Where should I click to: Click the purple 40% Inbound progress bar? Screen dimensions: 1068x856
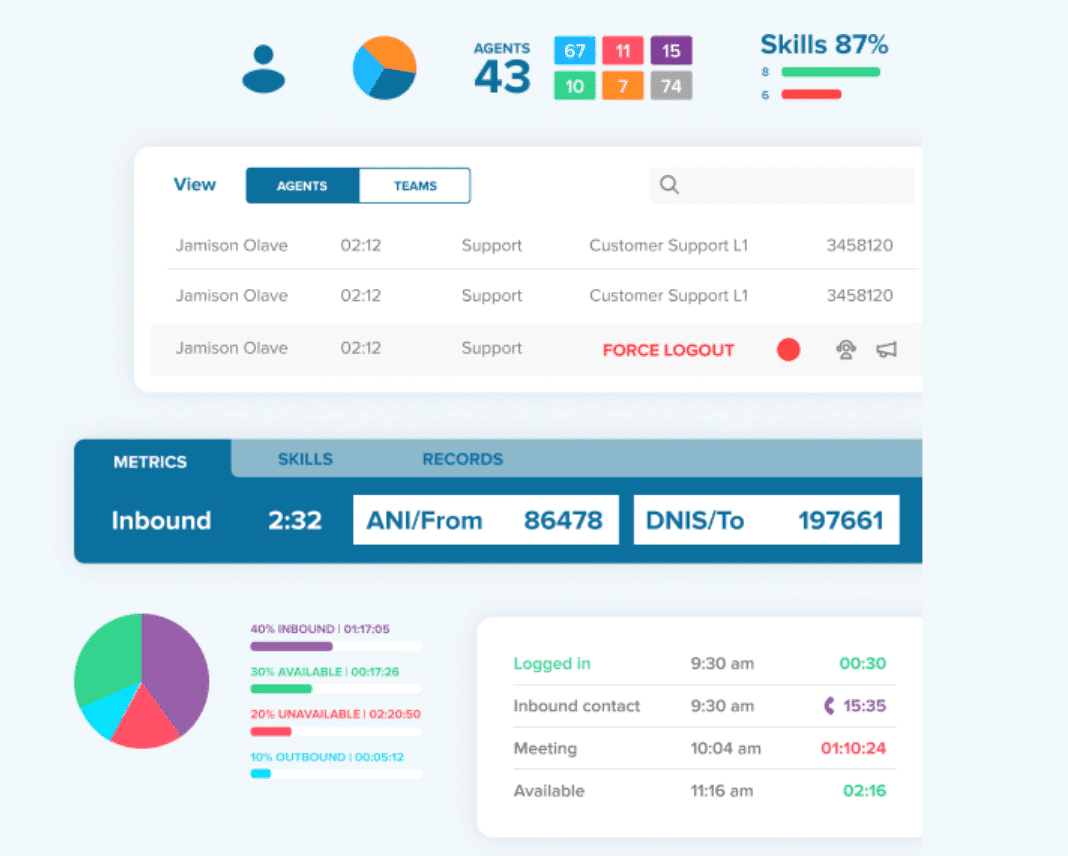(x=291, y=647)
